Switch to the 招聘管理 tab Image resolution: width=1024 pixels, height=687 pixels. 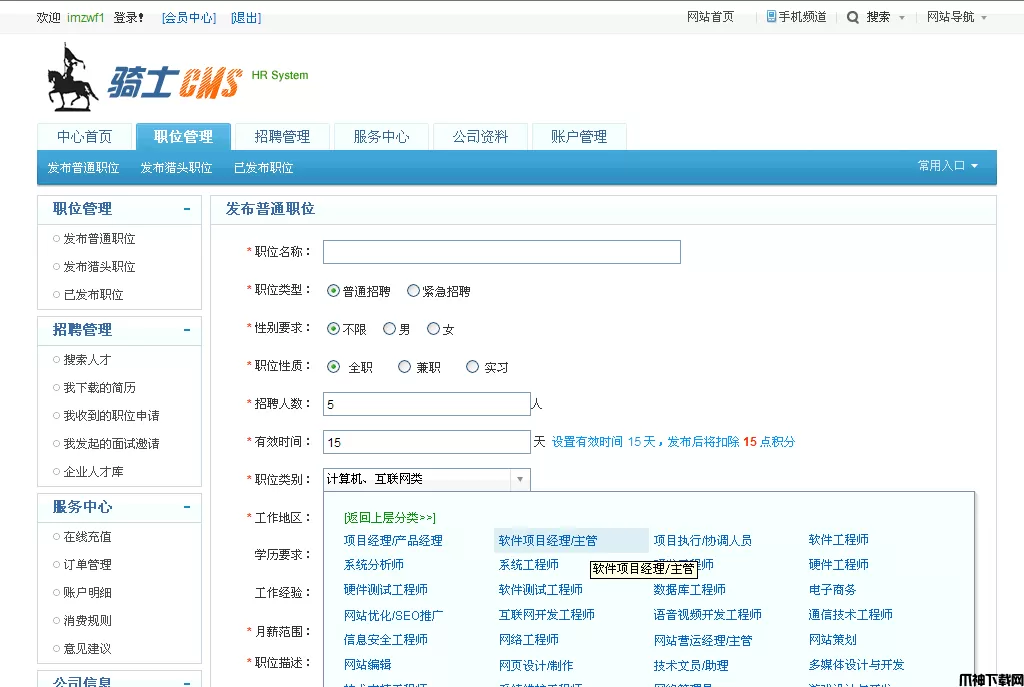click(x=282, y=137)
